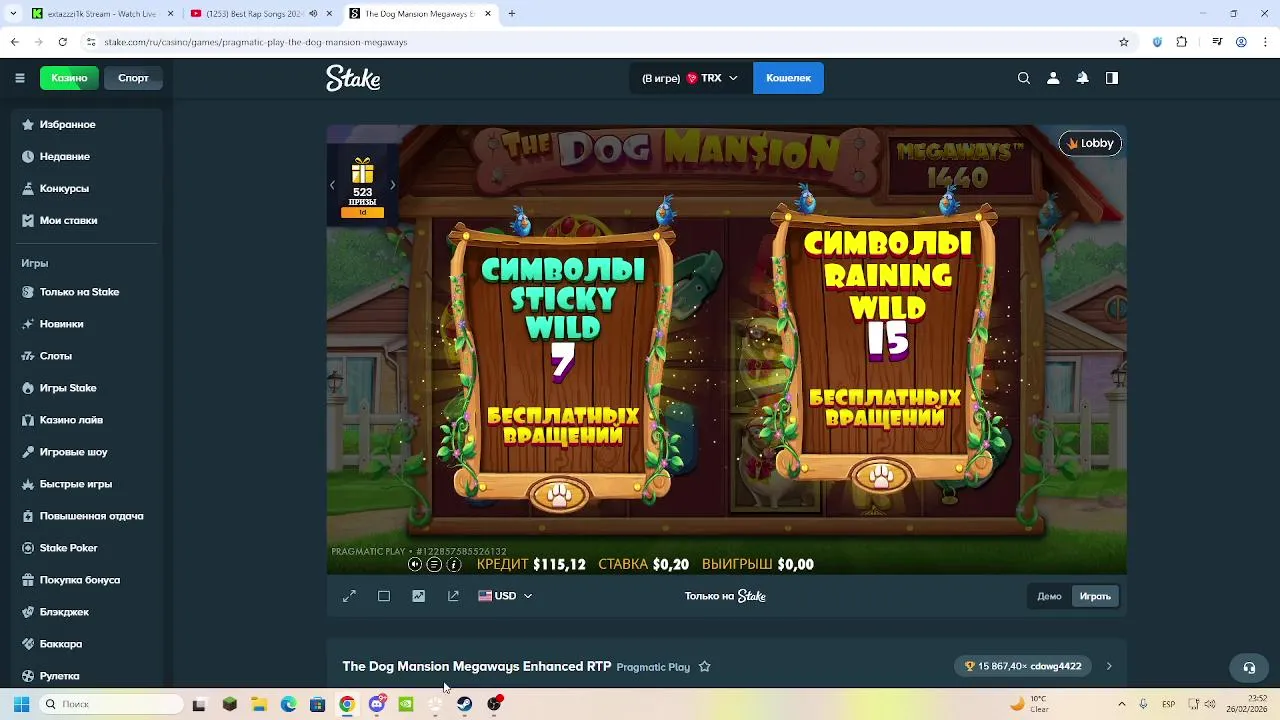Viewport: 1280px width, 720px height.
Task: Show hidden system tray icons
Action: 1121,704
